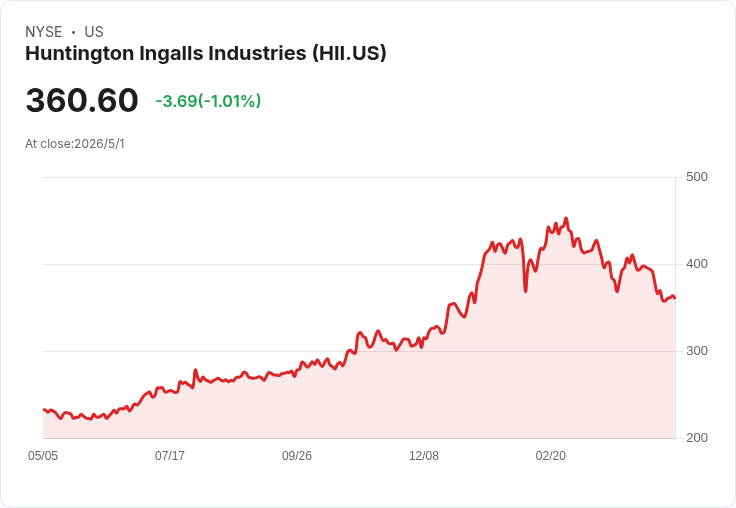Click the 12/08 date marker on x-axis
The width and height of the screenshot is (736, 508).
[x=424, y=456]
